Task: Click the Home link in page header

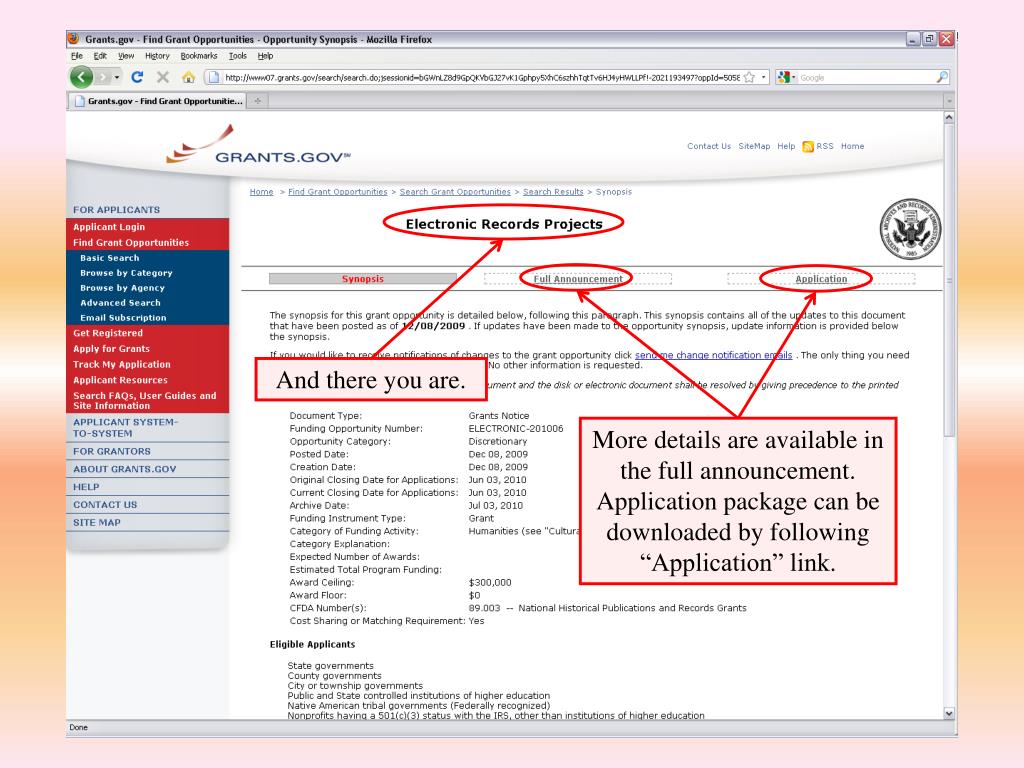Action: tap(852, 146)
